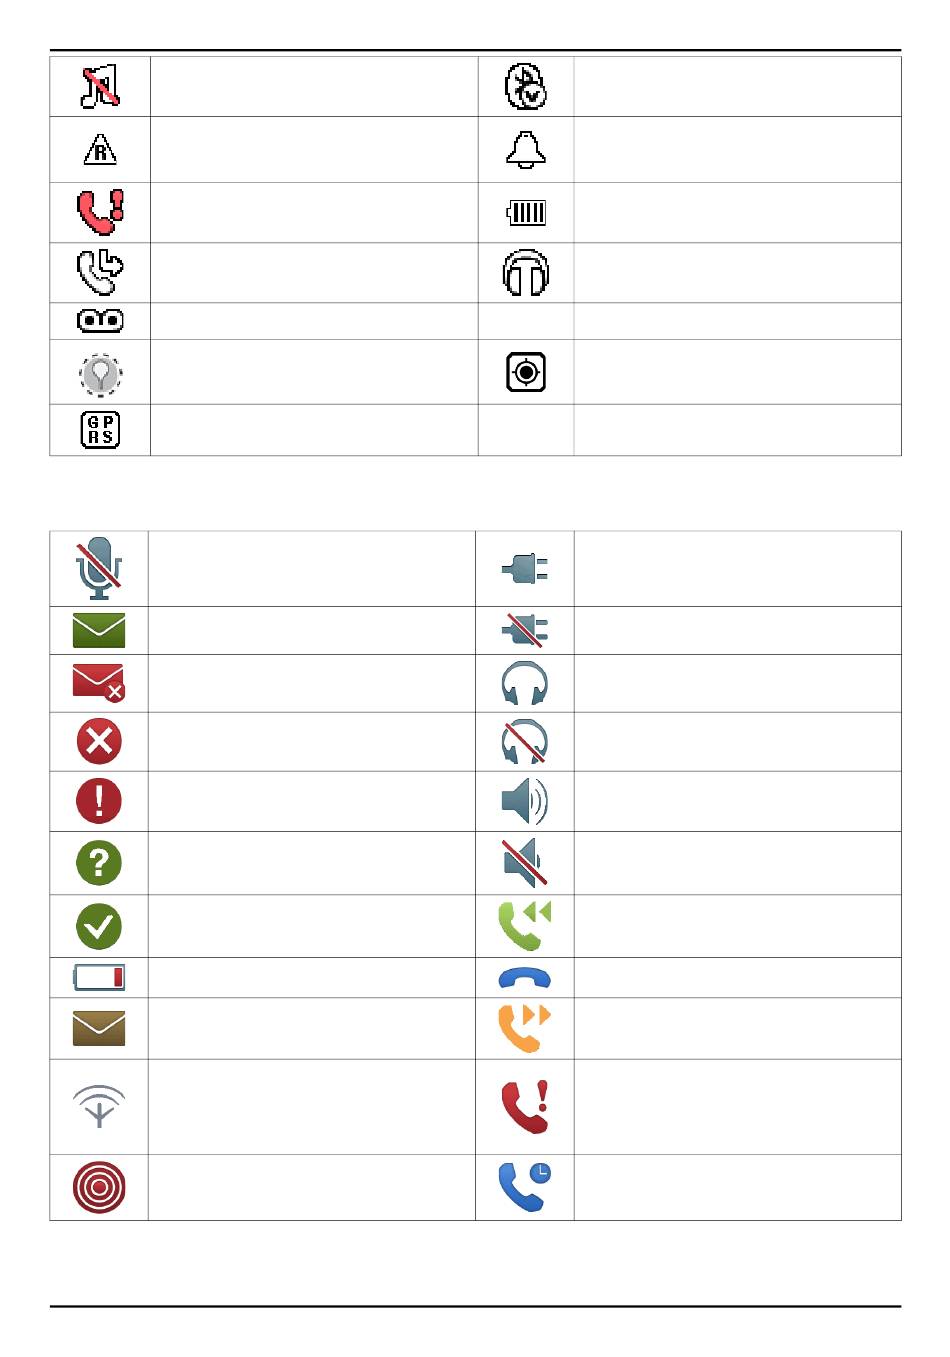The image size is (950, 1357).
Task: Select the red missed call exclamation icon
Action: 525,1107
